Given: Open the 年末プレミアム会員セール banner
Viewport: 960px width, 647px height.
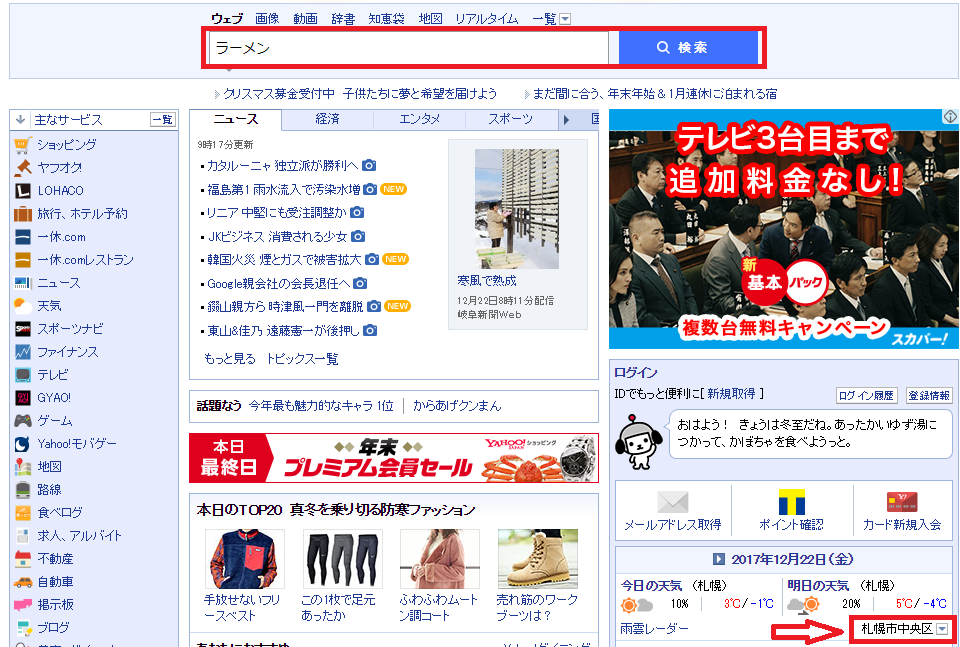Looking at the screenshot, I should point(394,458).
